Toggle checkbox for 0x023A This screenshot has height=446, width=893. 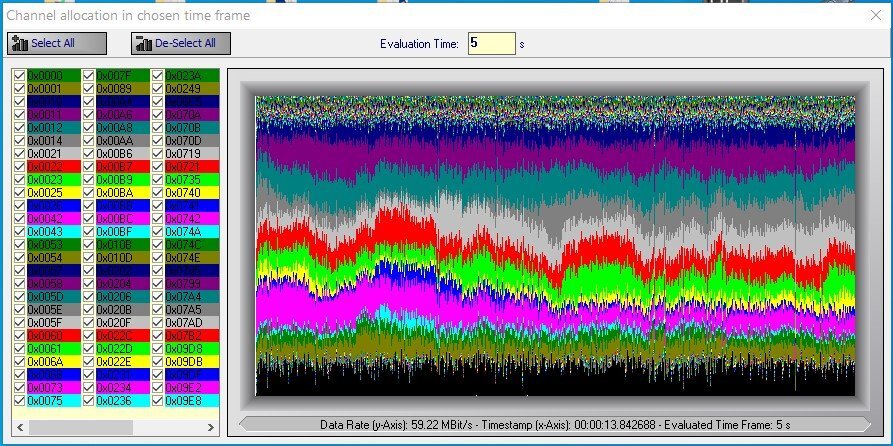click(x=158, y=75)
